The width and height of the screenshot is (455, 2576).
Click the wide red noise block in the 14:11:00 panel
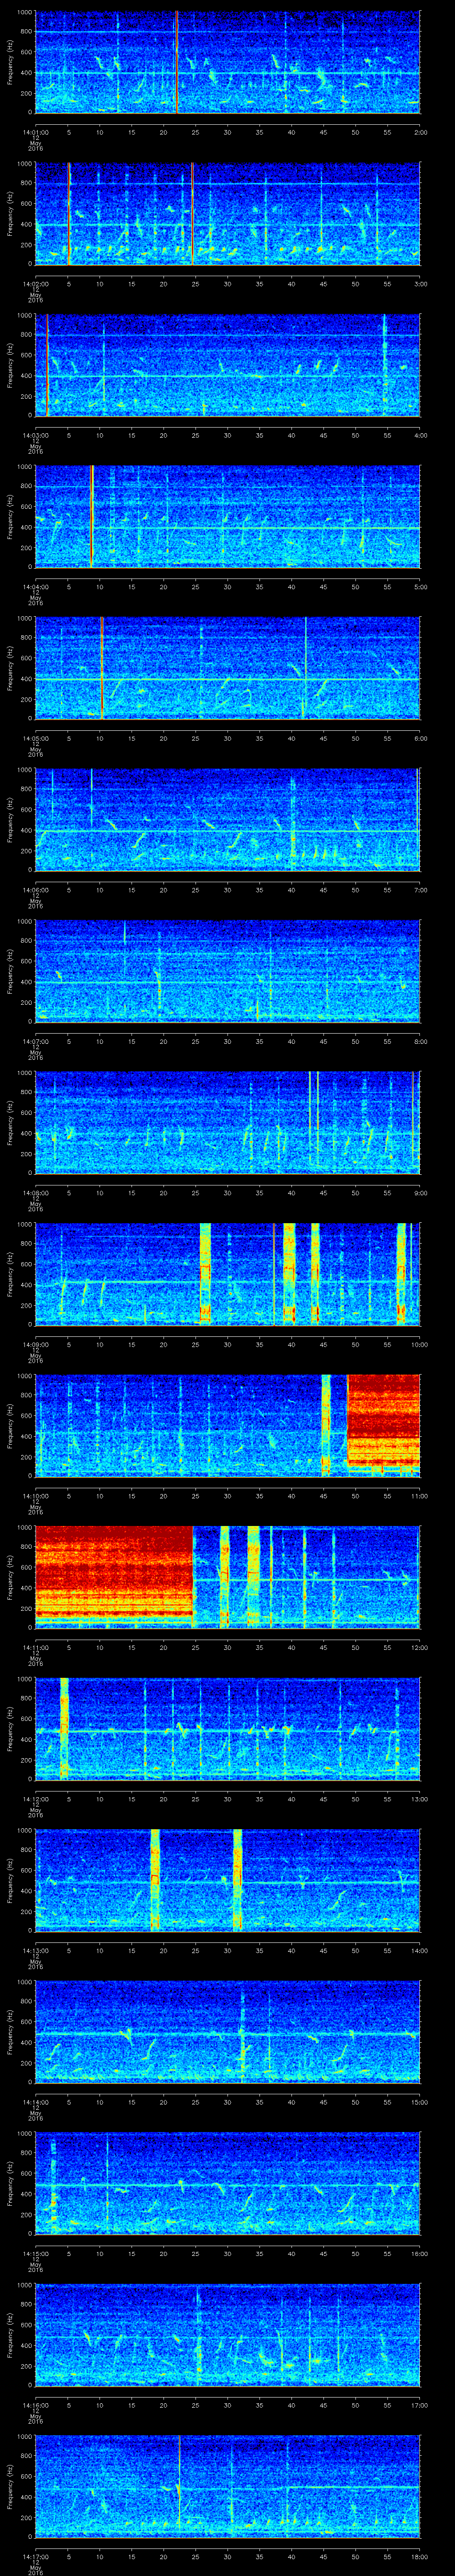click(x=114, y=1577)
